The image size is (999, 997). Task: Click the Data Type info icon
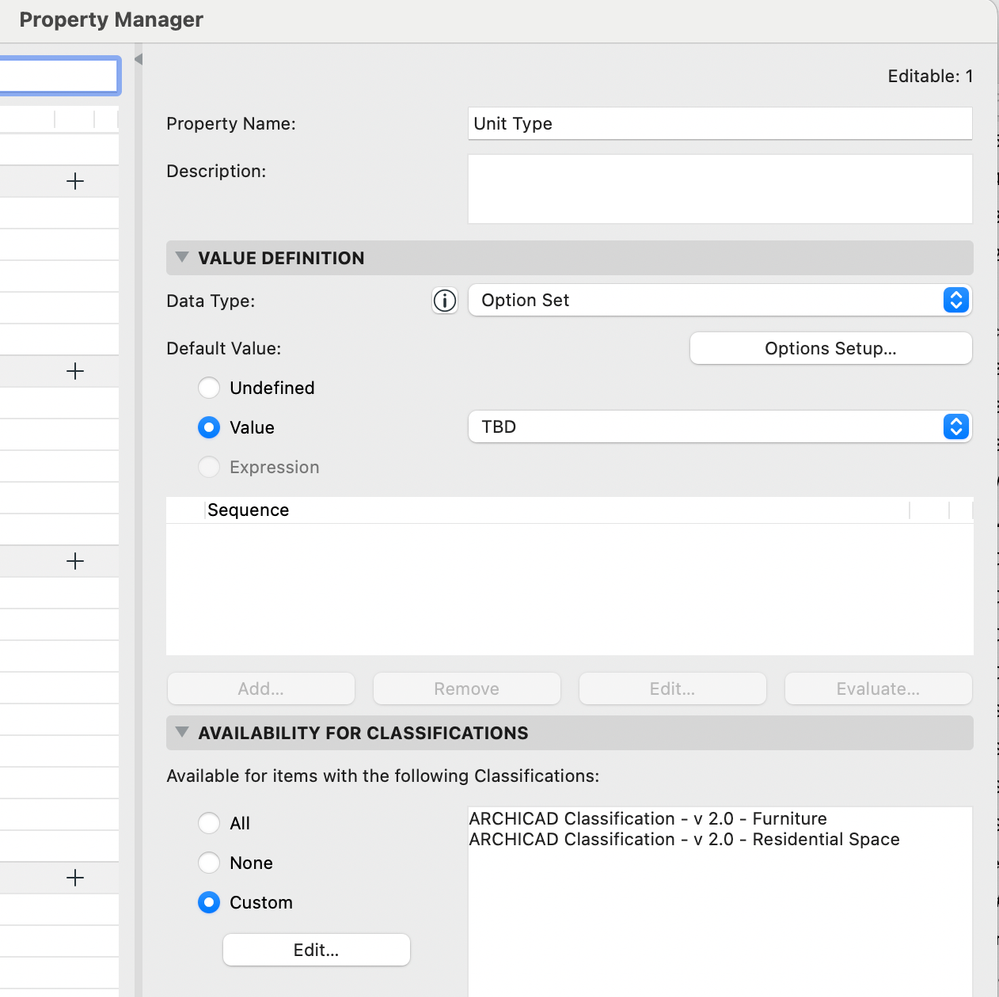click(x=444, y=300)
